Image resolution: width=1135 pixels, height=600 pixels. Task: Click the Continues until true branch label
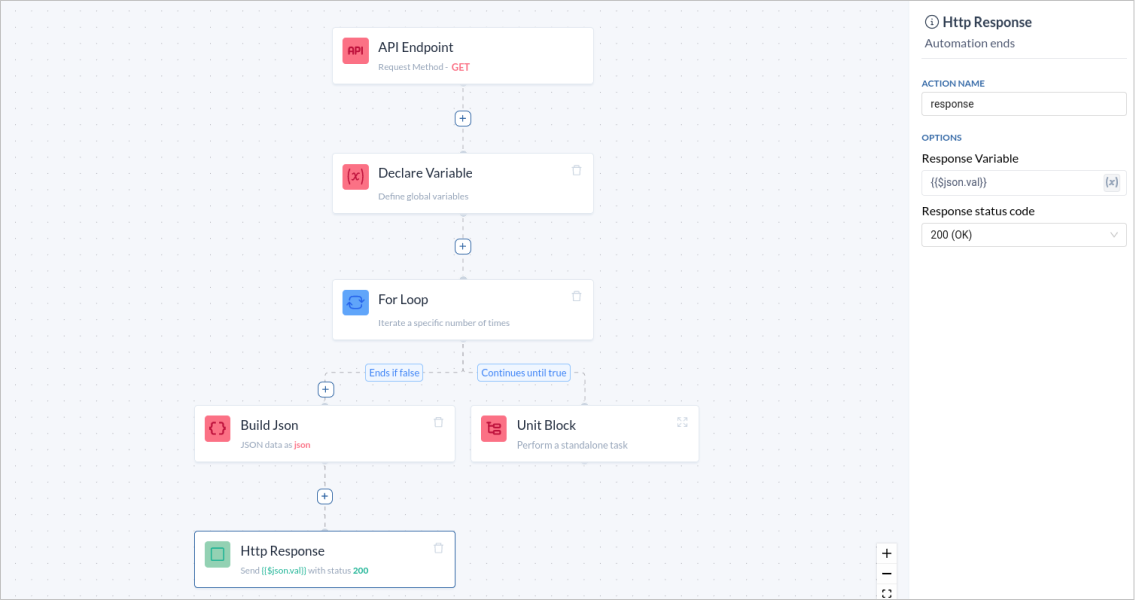523,372
